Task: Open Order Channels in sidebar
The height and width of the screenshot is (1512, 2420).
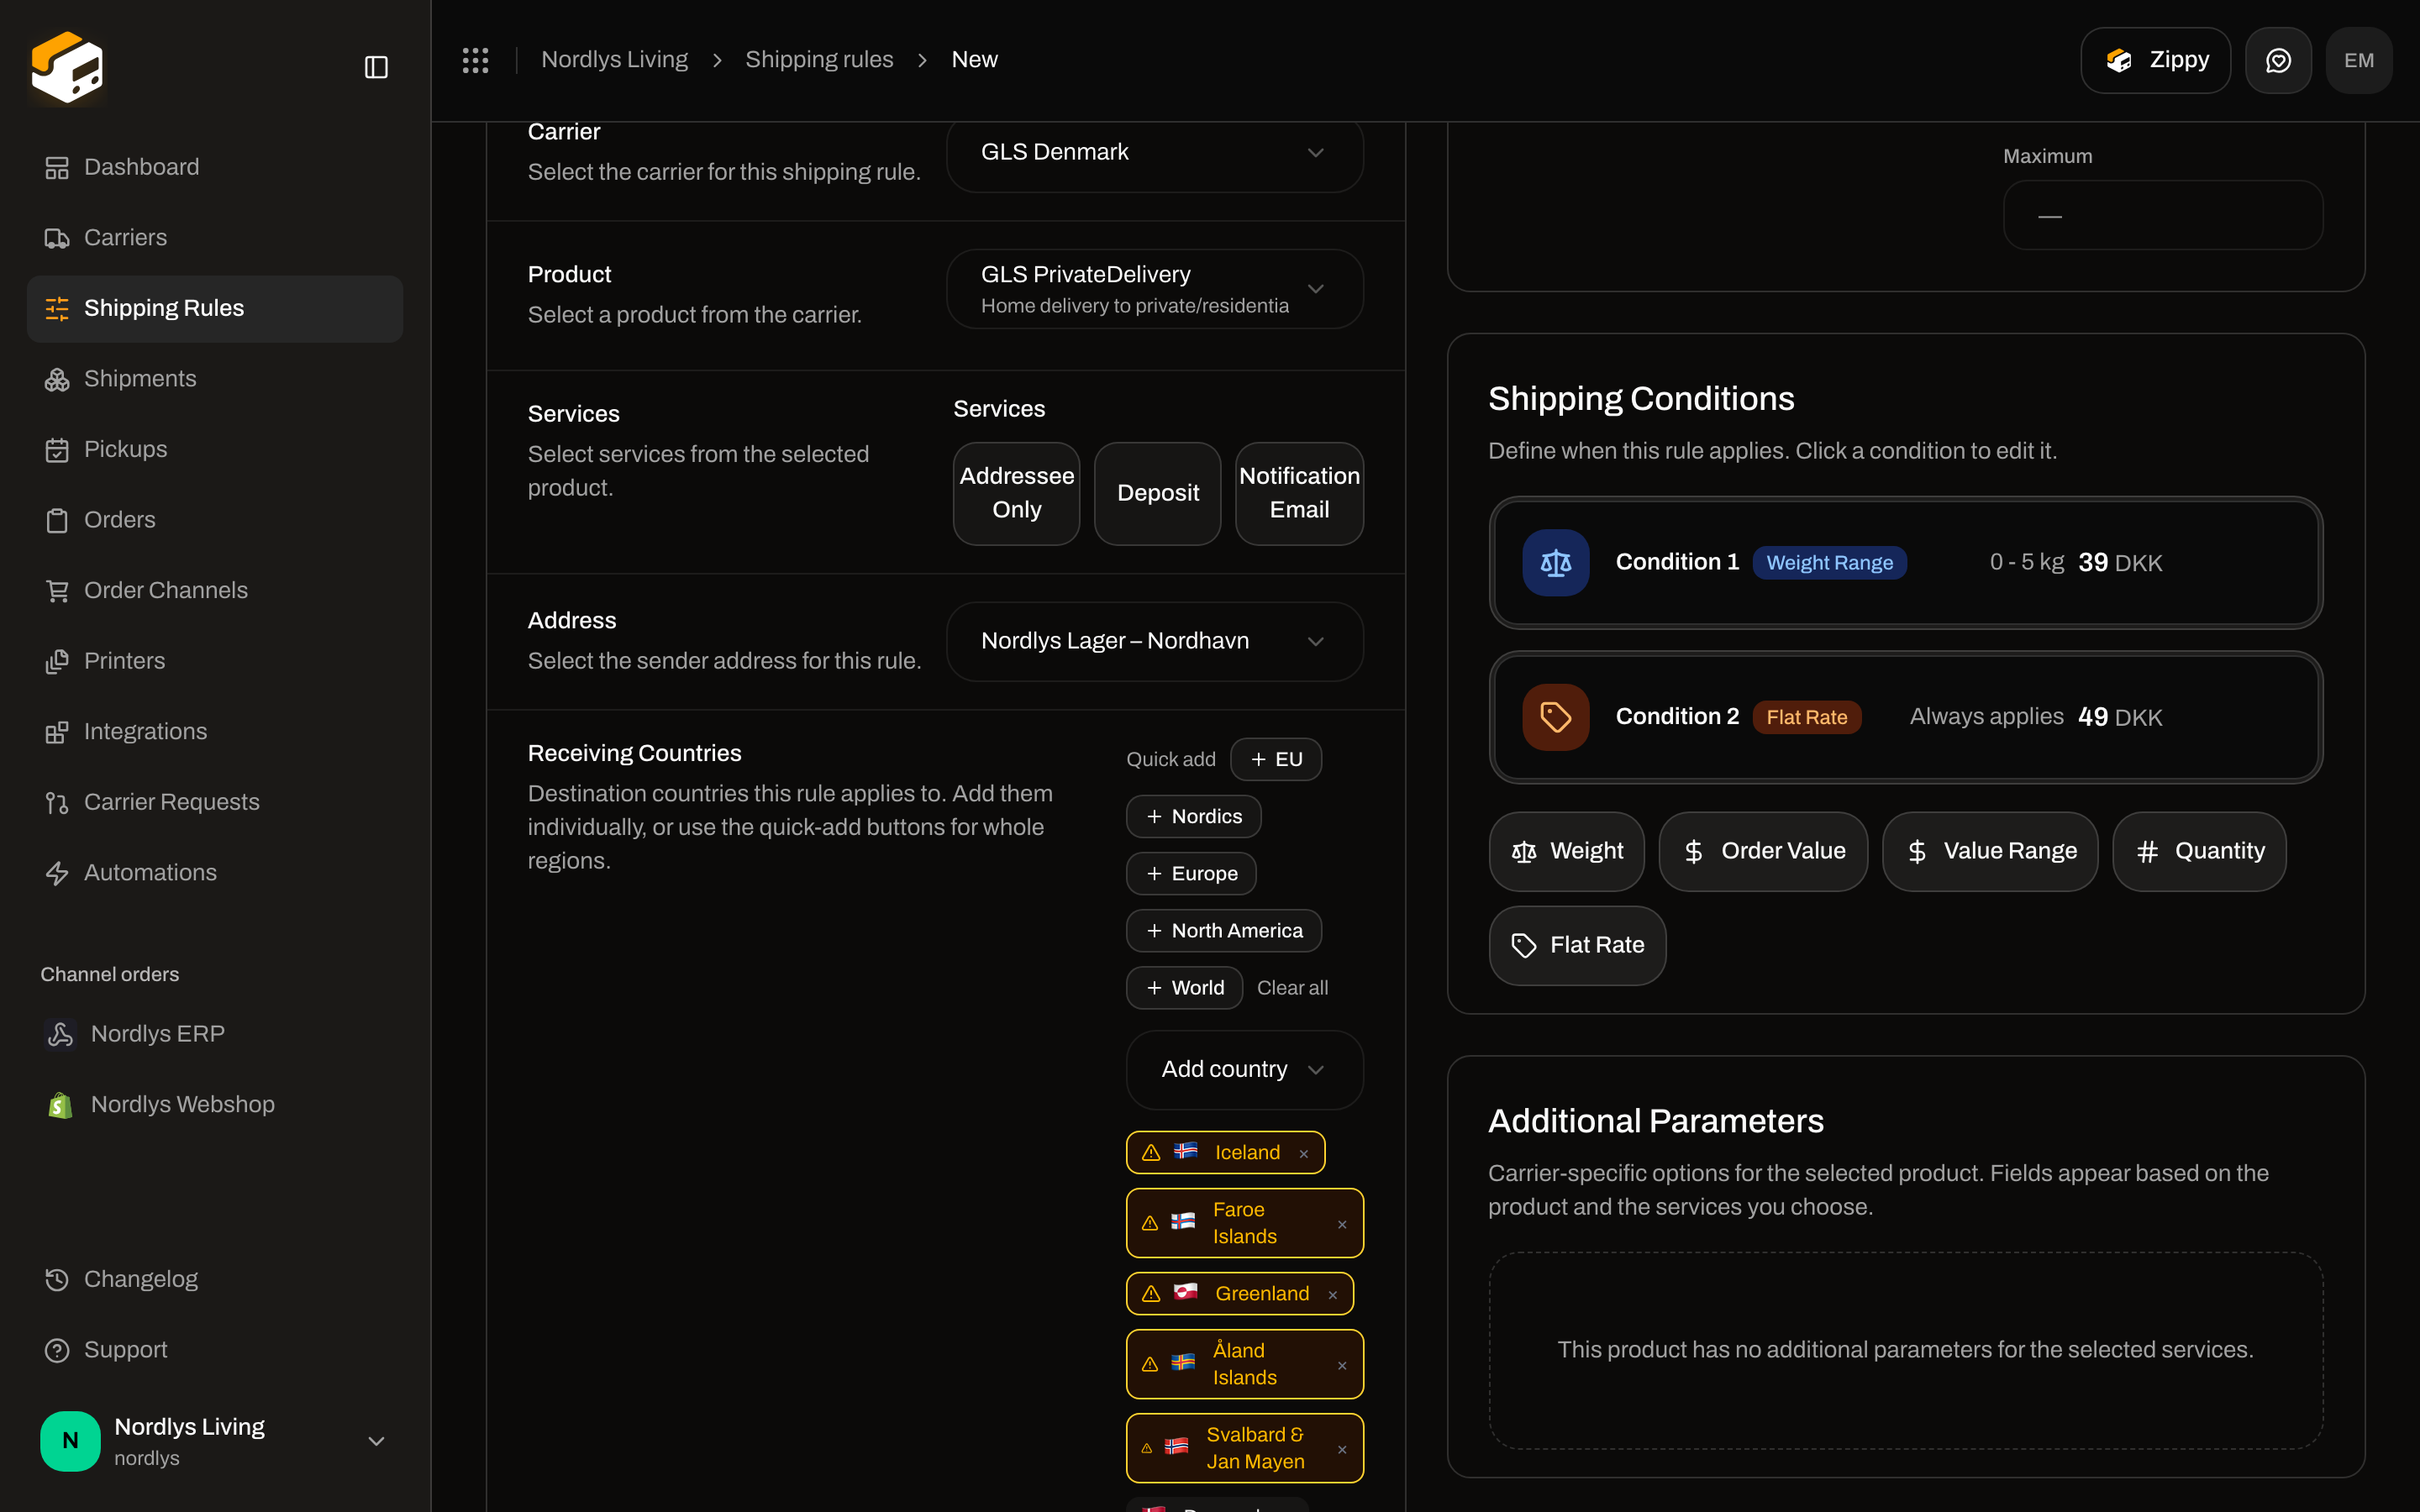Action: tap(215, 591)
